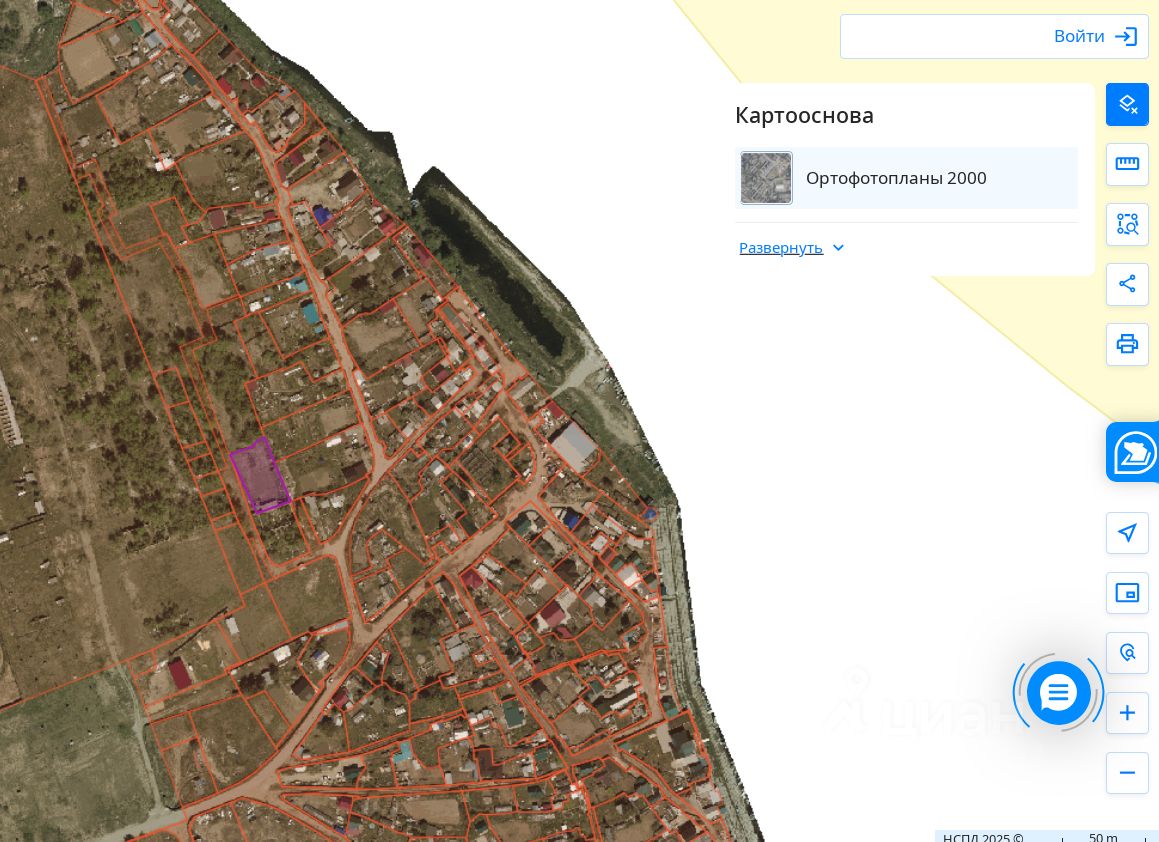
Task: Open the area search selection tool
Action: click(x=1127, y=224)
